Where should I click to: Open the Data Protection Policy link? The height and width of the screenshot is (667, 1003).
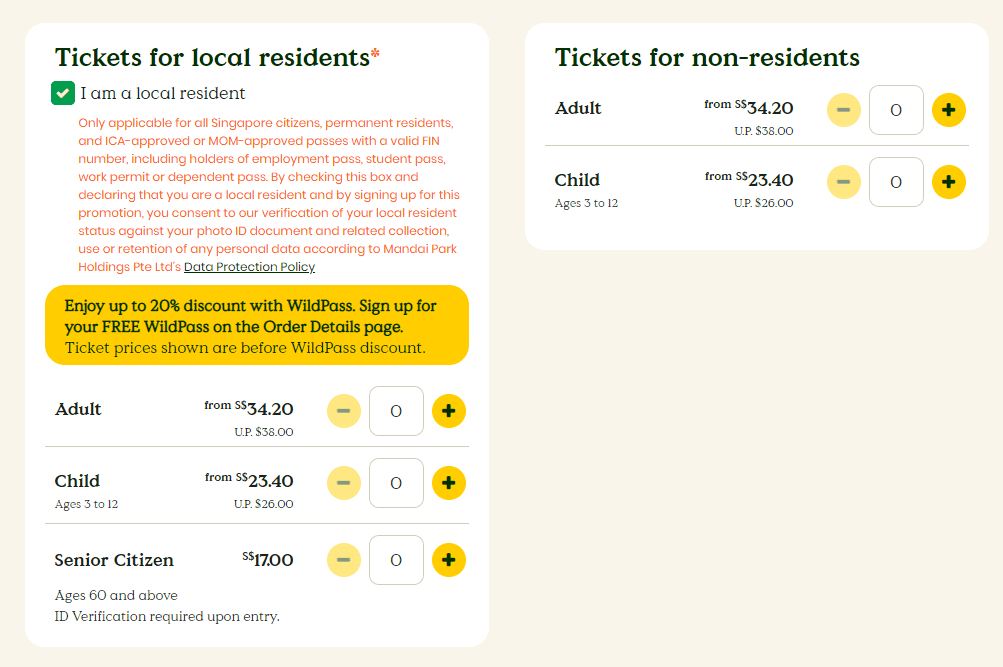[249, 267]
